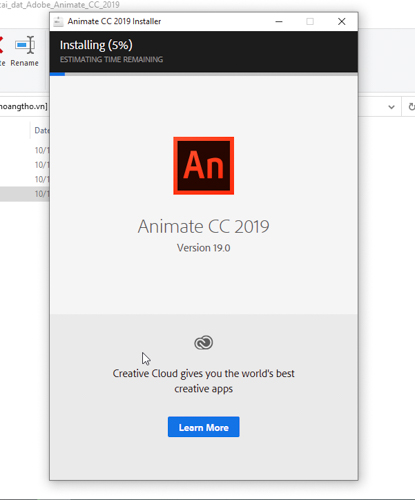Open the File Explorer address bar dropdown arrow
Image resolution: width=415 pixels, height=500 pixels.
coord(391,107)
